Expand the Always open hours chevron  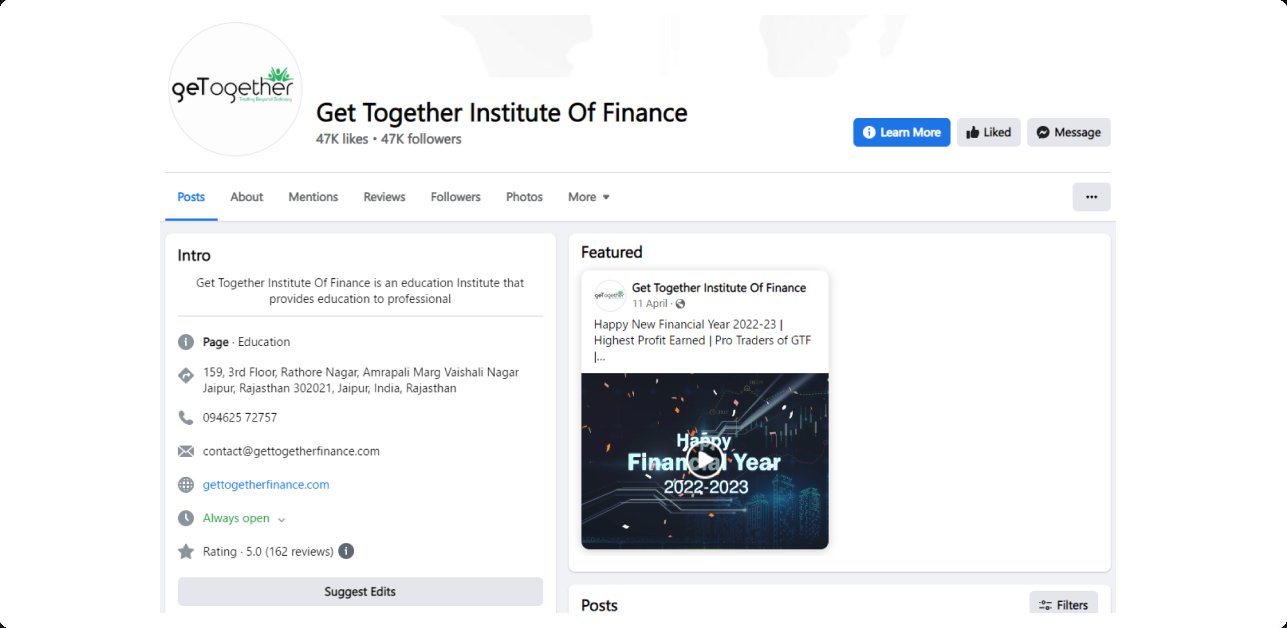tap(281, 519)
